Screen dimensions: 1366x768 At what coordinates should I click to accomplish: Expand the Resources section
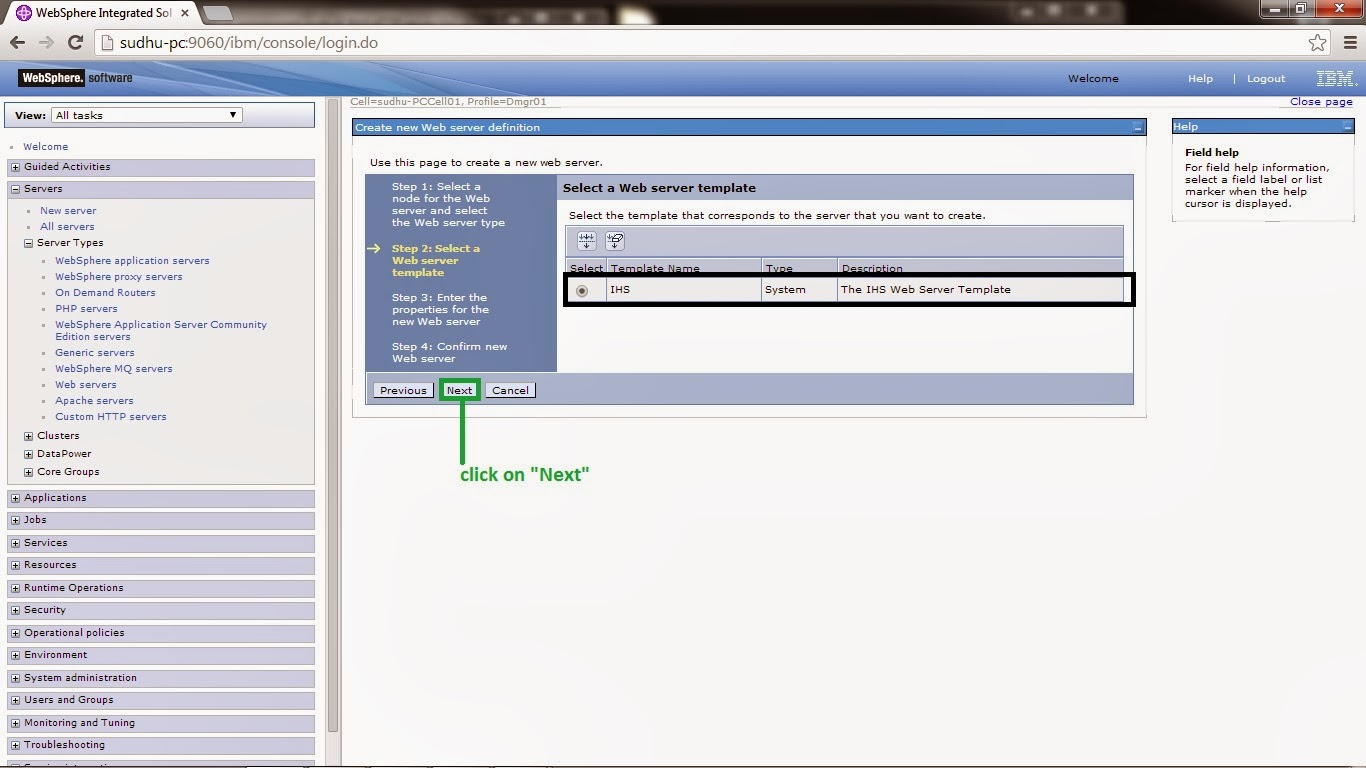(x=16, y=565)
